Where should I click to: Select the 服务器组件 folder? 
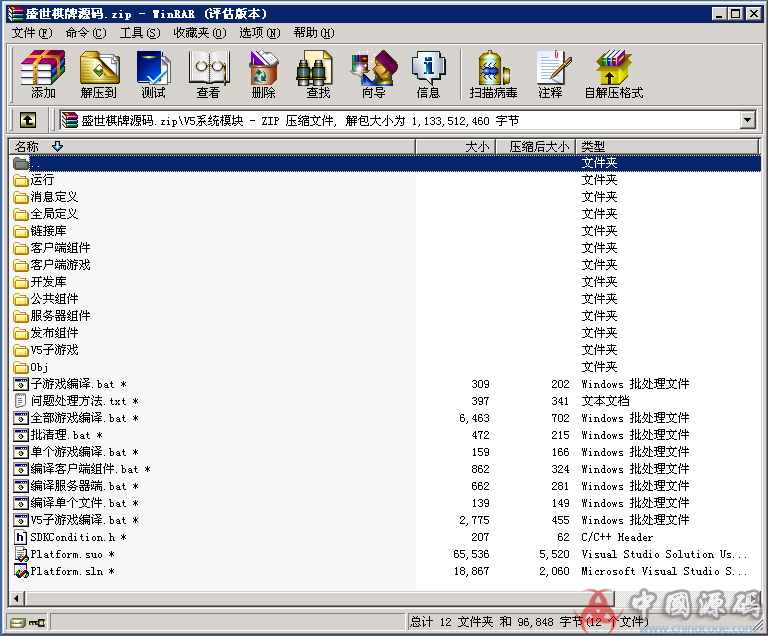tap(52, 316)
